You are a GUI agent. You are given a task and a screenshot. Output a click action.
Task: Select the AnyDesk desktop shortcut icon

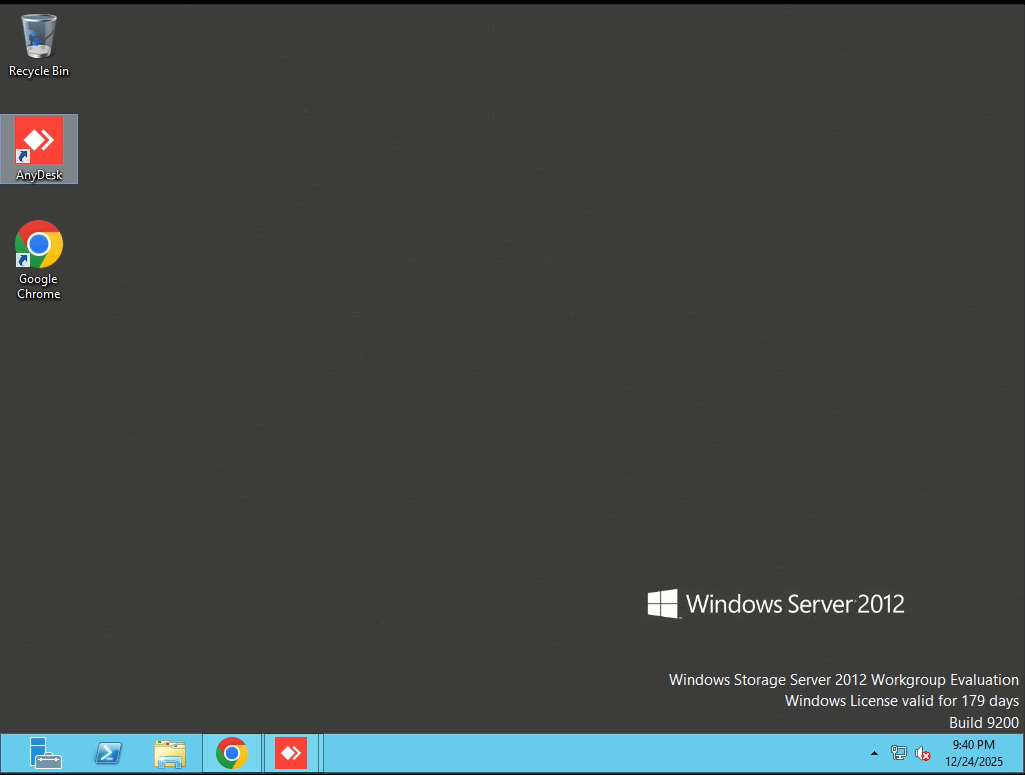[x=39, y=141]
